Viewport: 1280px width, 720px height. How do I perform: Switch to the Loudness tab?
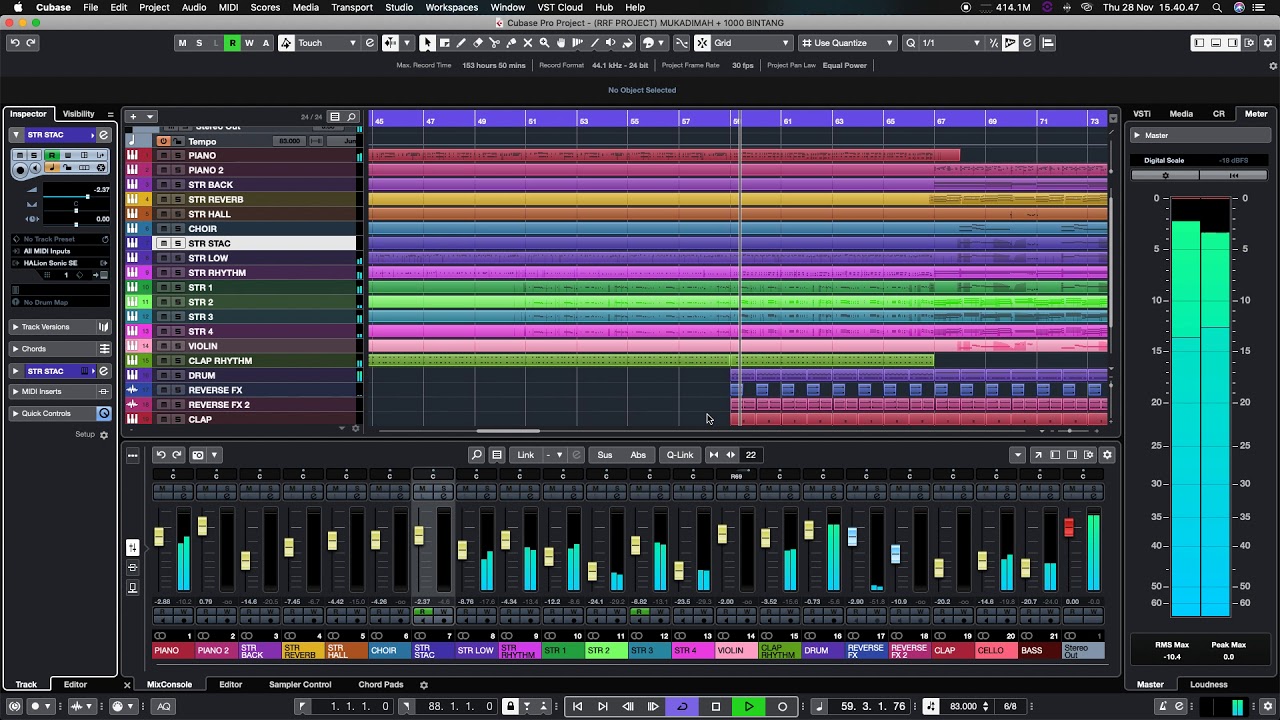coord(1208,685)
